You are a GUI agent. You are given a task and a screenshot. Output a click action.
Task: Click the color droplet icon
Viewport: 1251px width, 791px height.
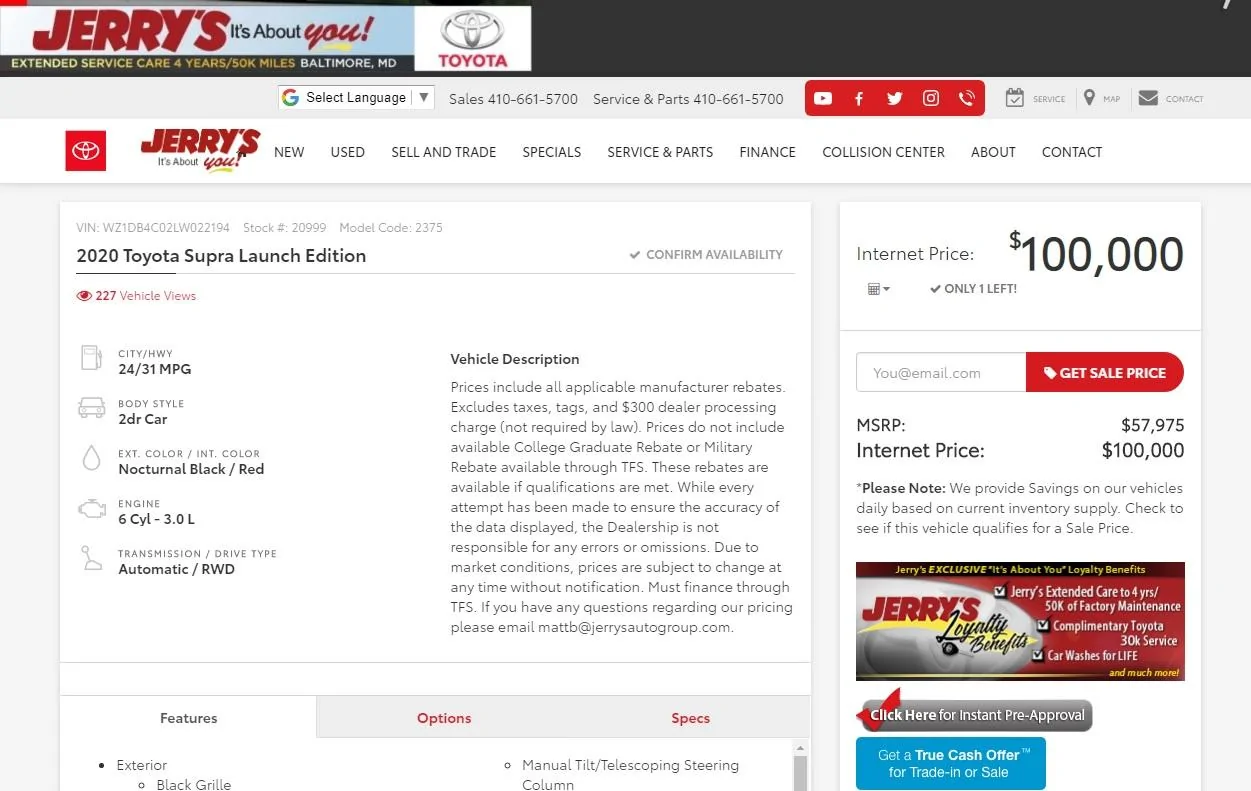point(91,459)
